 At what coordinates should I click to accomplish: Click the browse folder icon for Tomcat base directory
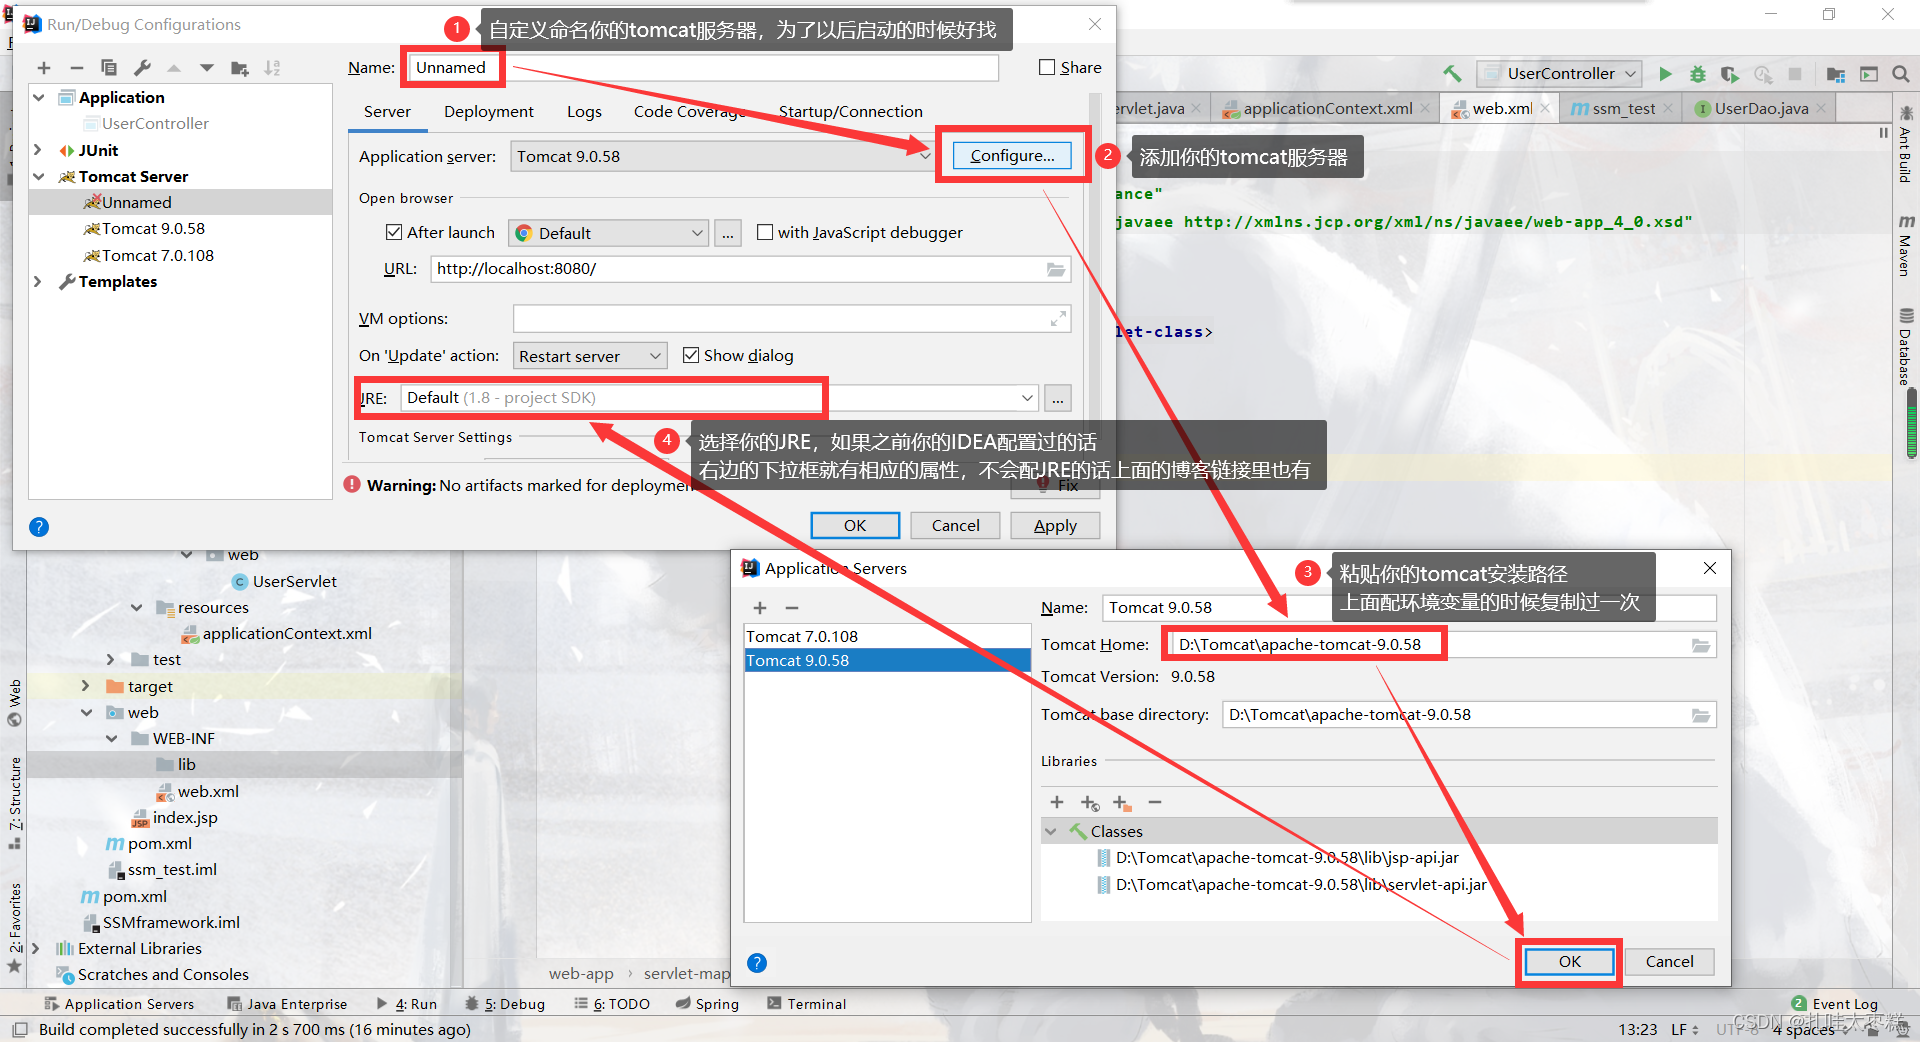click(1700, 715)
